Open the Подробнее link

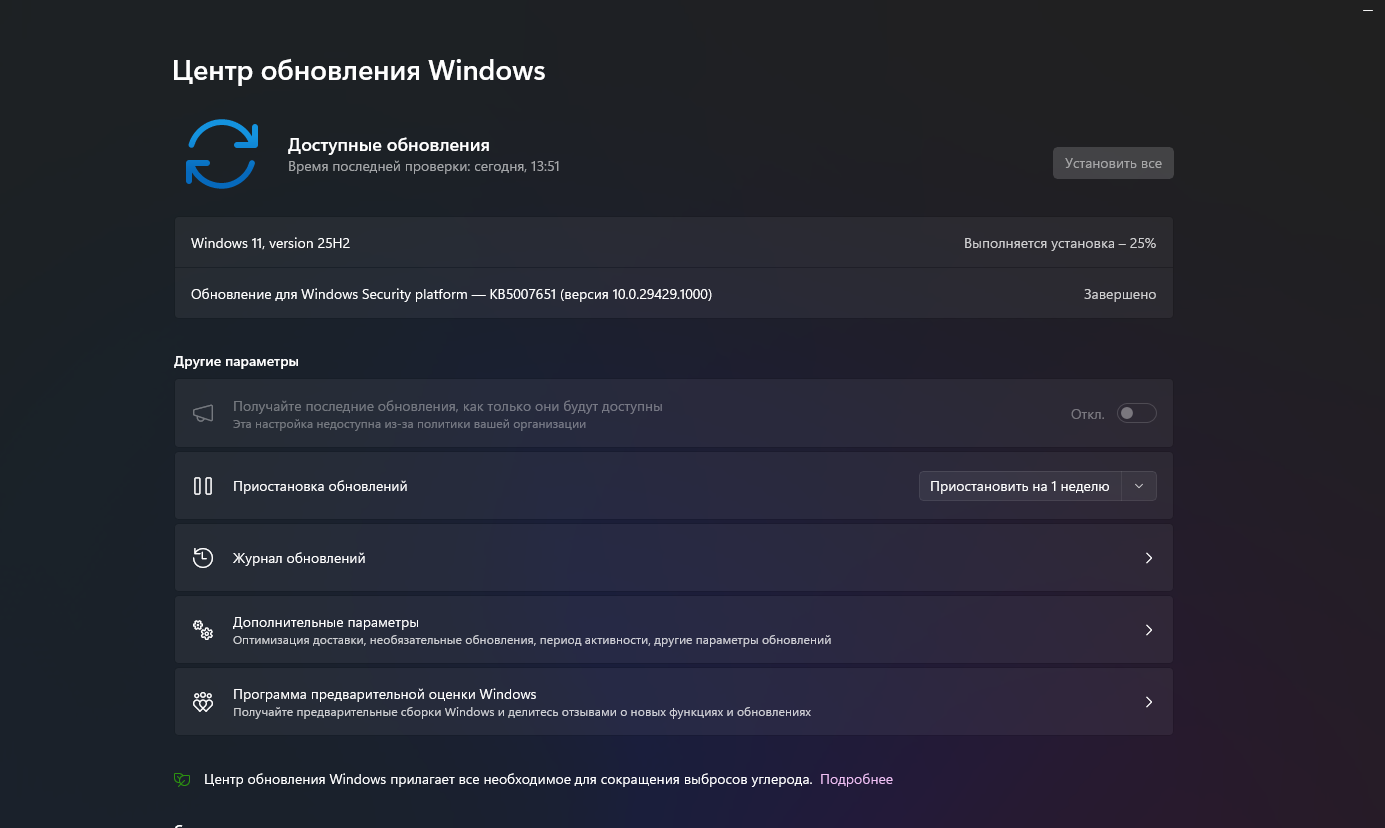pyautogui.click(x=856, y=779)
